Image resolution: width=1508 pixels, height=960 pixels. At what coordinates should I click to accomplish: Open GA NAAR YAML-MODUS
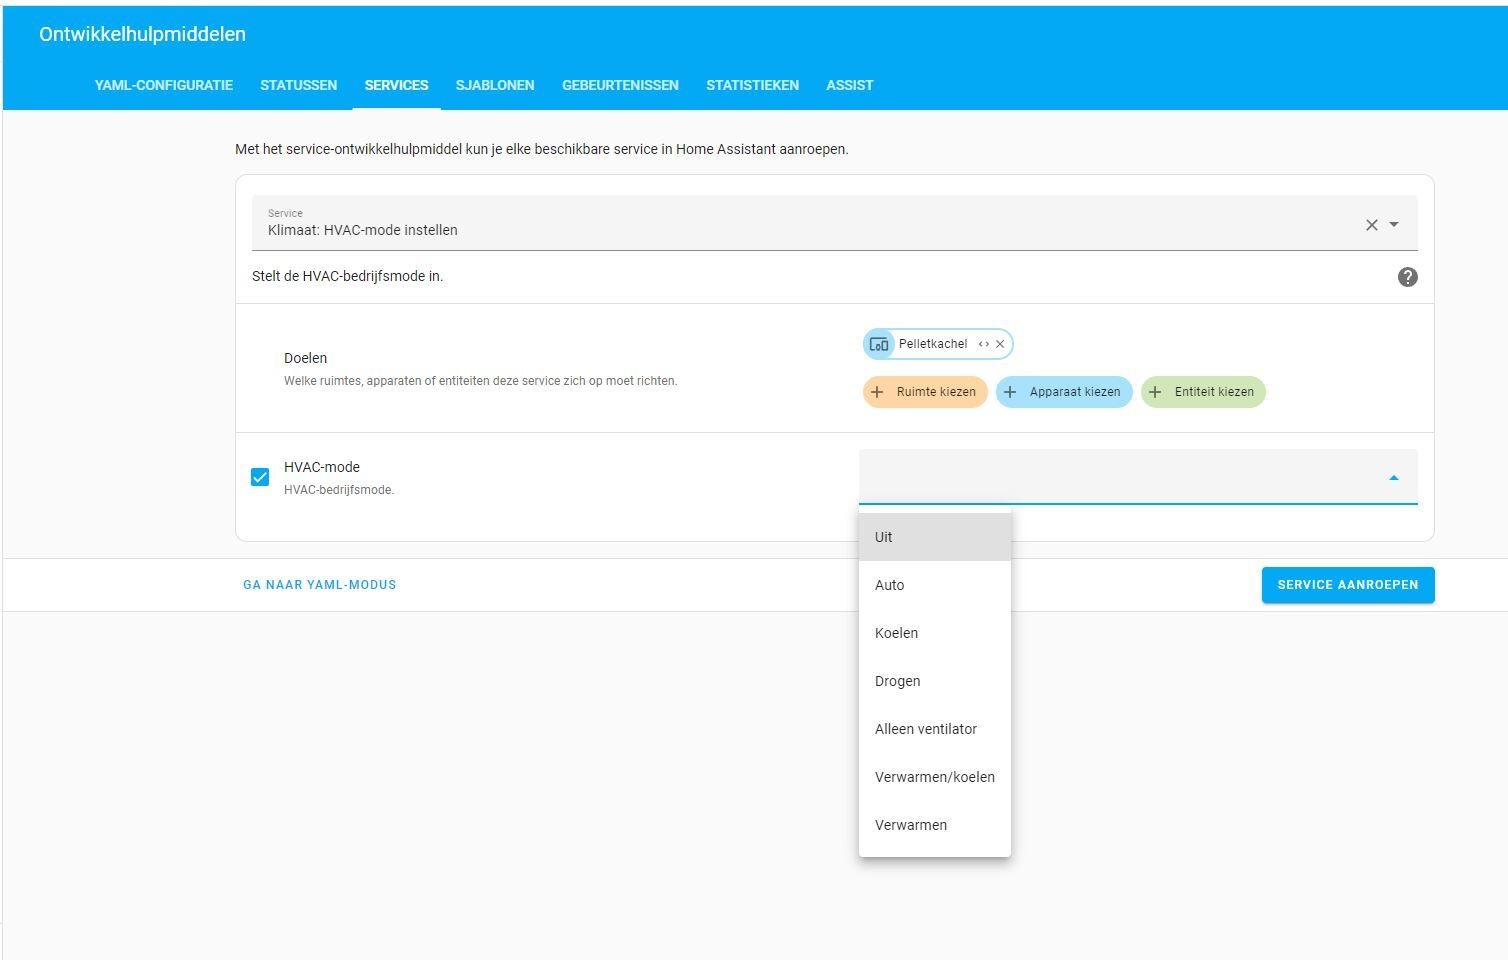click(319, 585)
